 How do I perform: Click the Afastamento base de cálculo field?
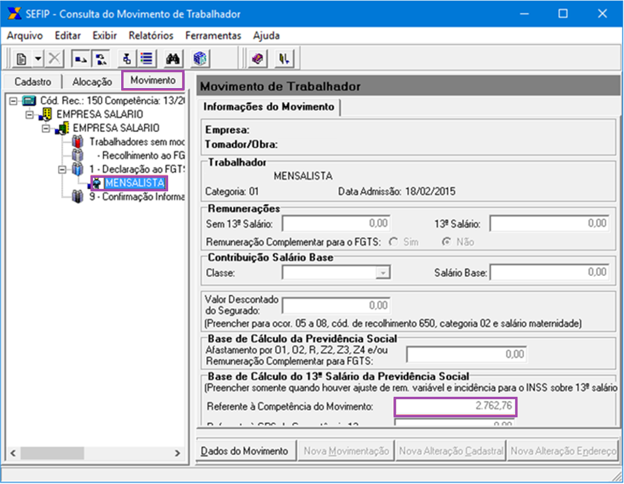click(x=466, y=354)
